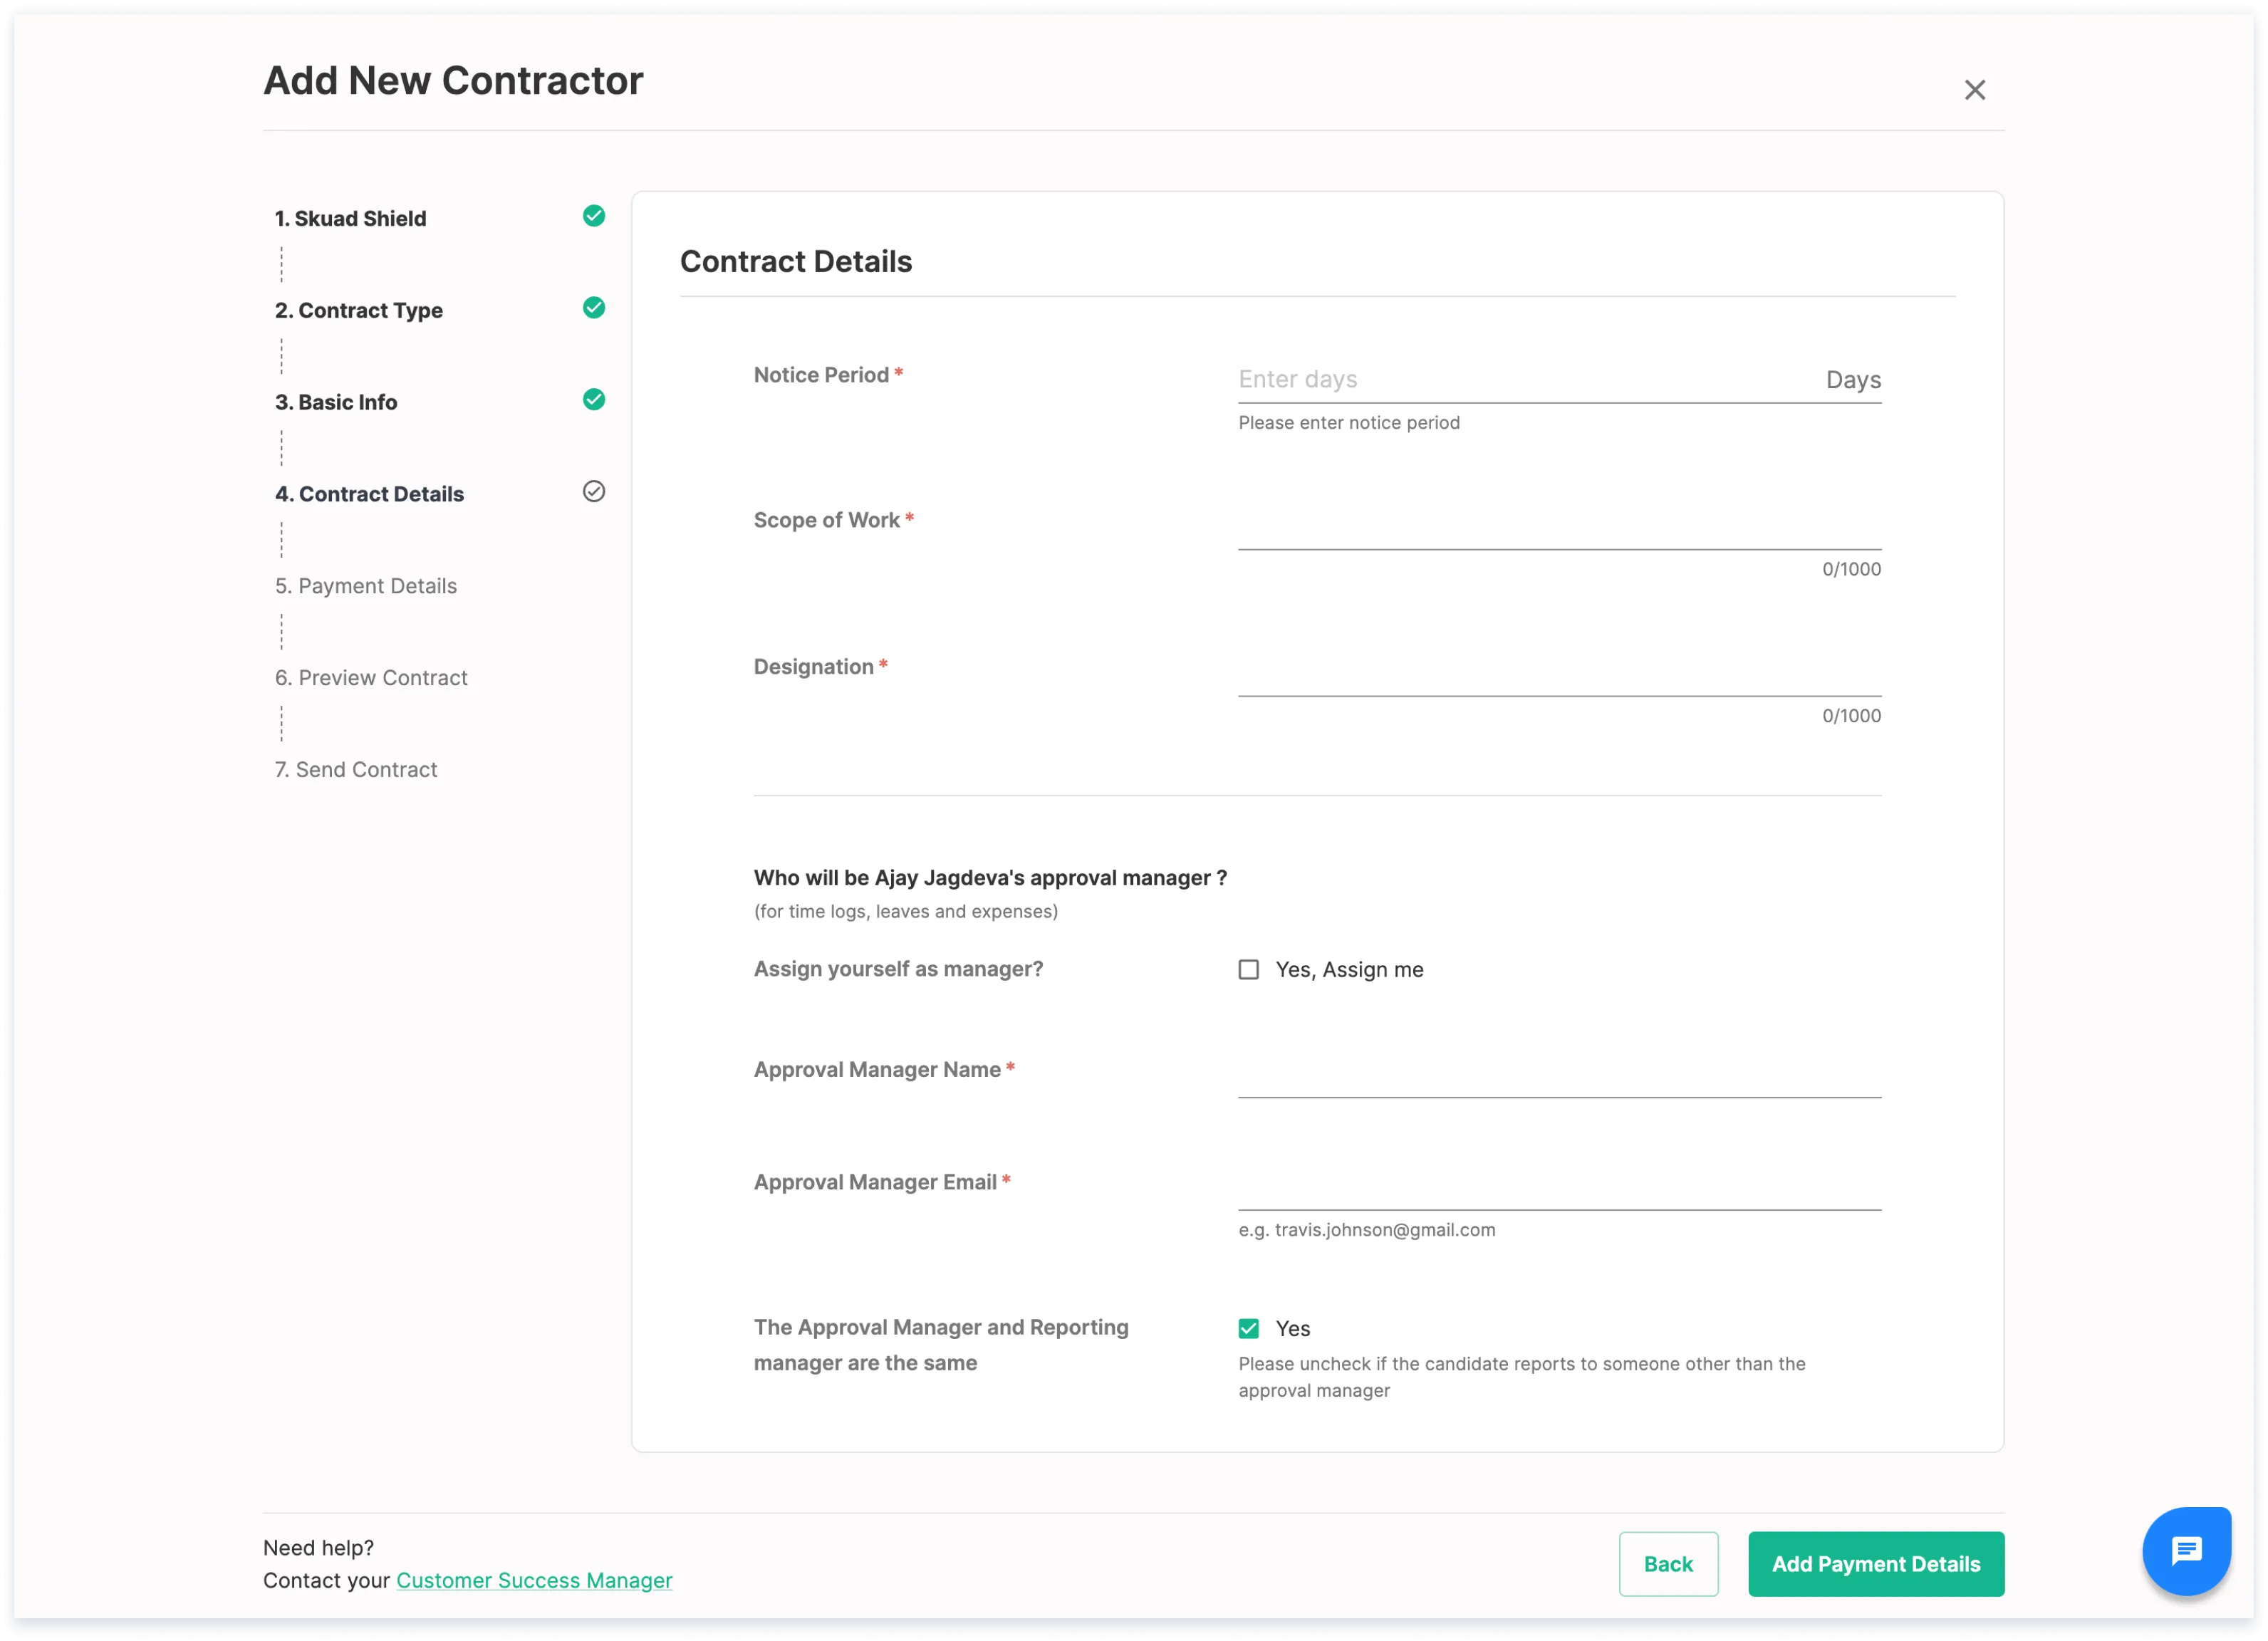The height and width of the screenshot is (1641, 2268).
Task: Go to step 1. Skuad Shield
Action: (350, 218)
